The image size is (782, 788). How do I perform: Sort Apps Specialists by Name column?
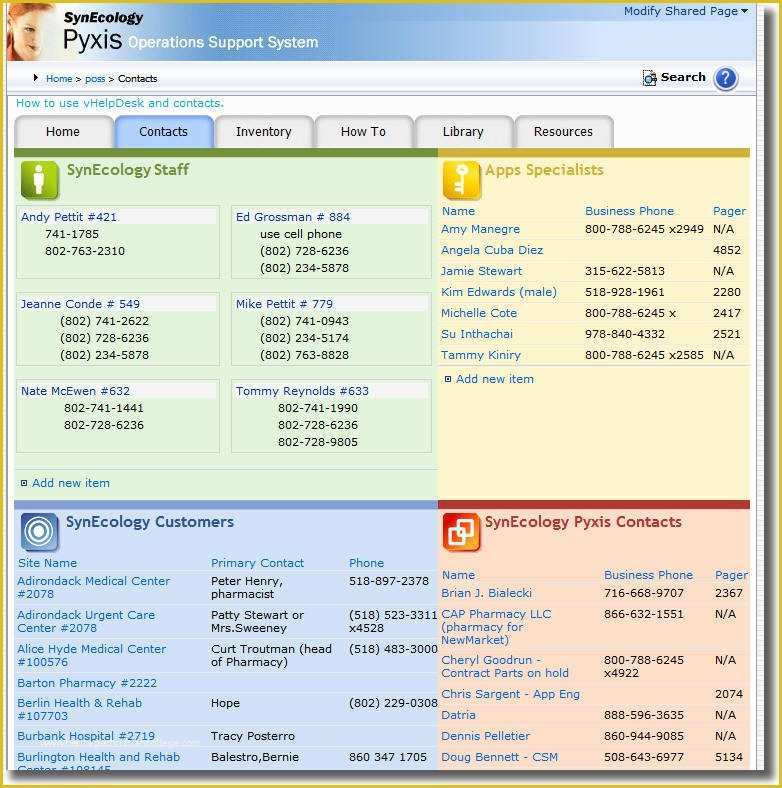point(458,211)
